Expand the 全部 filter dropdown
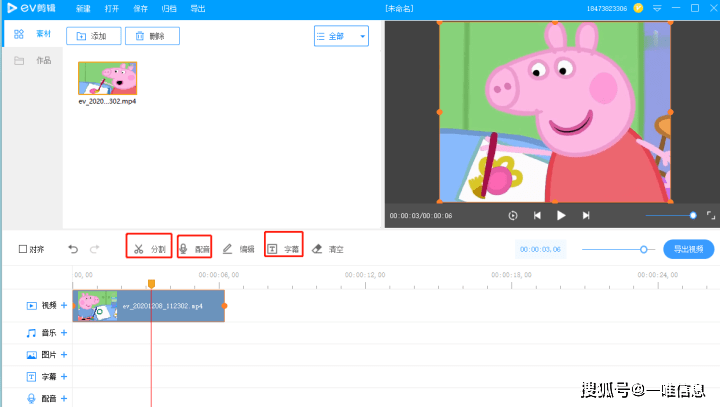This screenshot has height=407, width=720. (341, 36)
